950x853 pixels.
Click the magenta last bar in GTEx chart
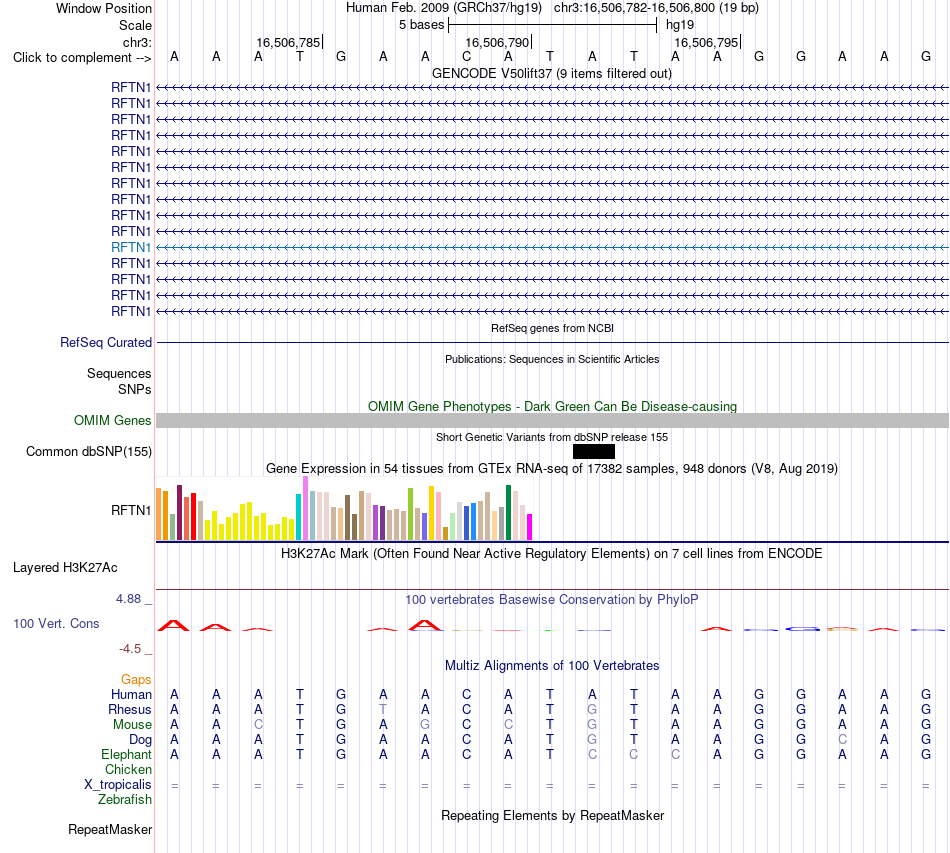530,527
